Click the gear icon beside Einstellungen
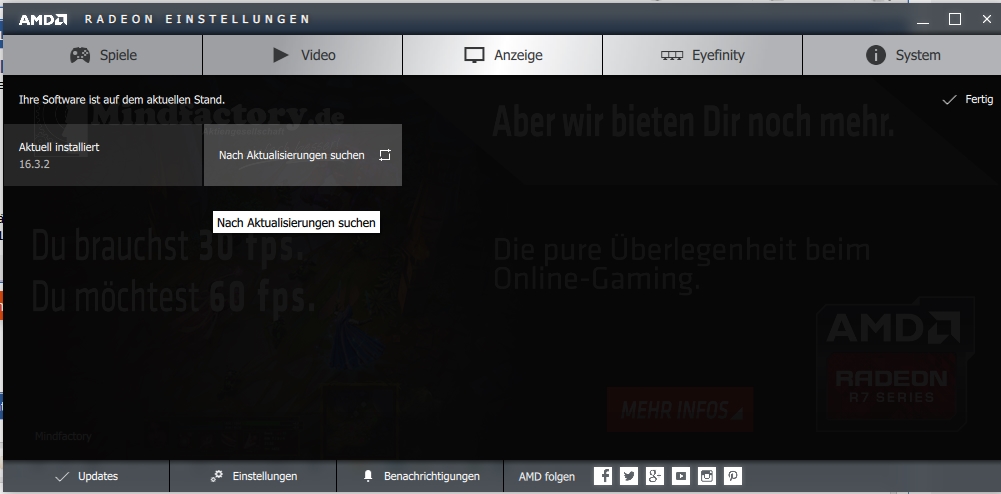 tap(217, 476)
